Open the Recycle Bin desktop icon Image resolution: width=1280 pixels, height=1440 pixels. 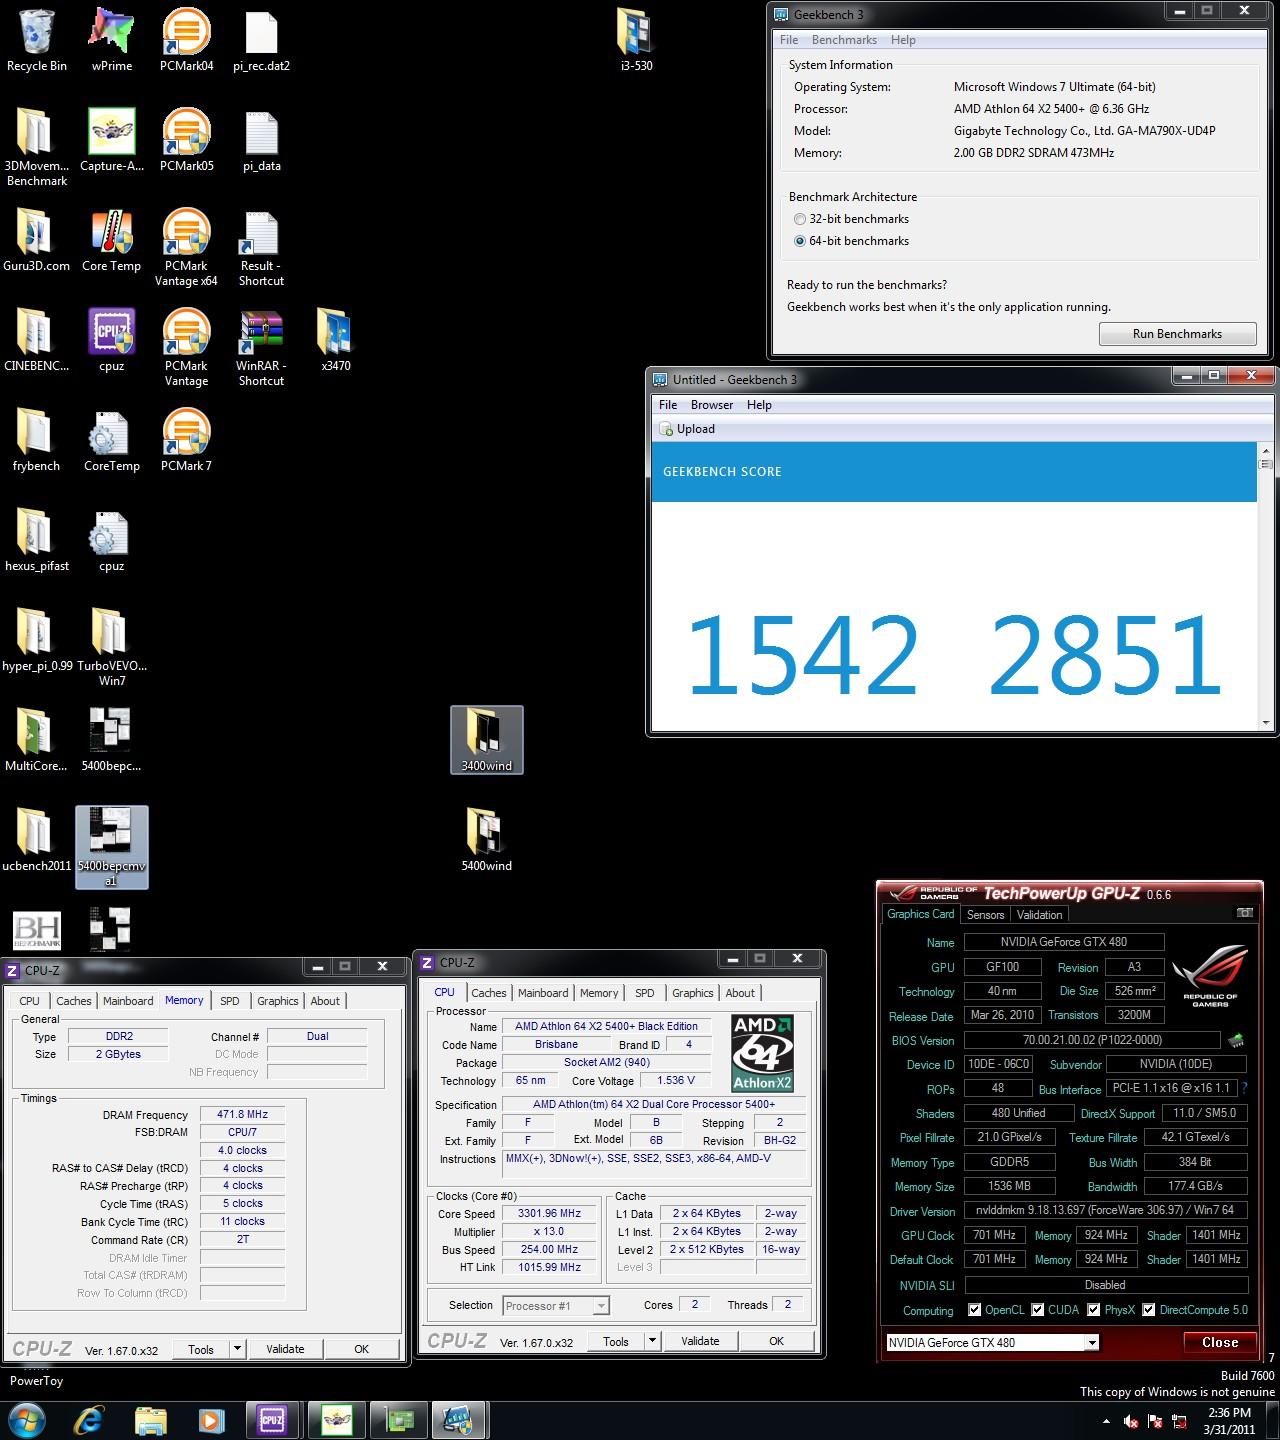37,41
